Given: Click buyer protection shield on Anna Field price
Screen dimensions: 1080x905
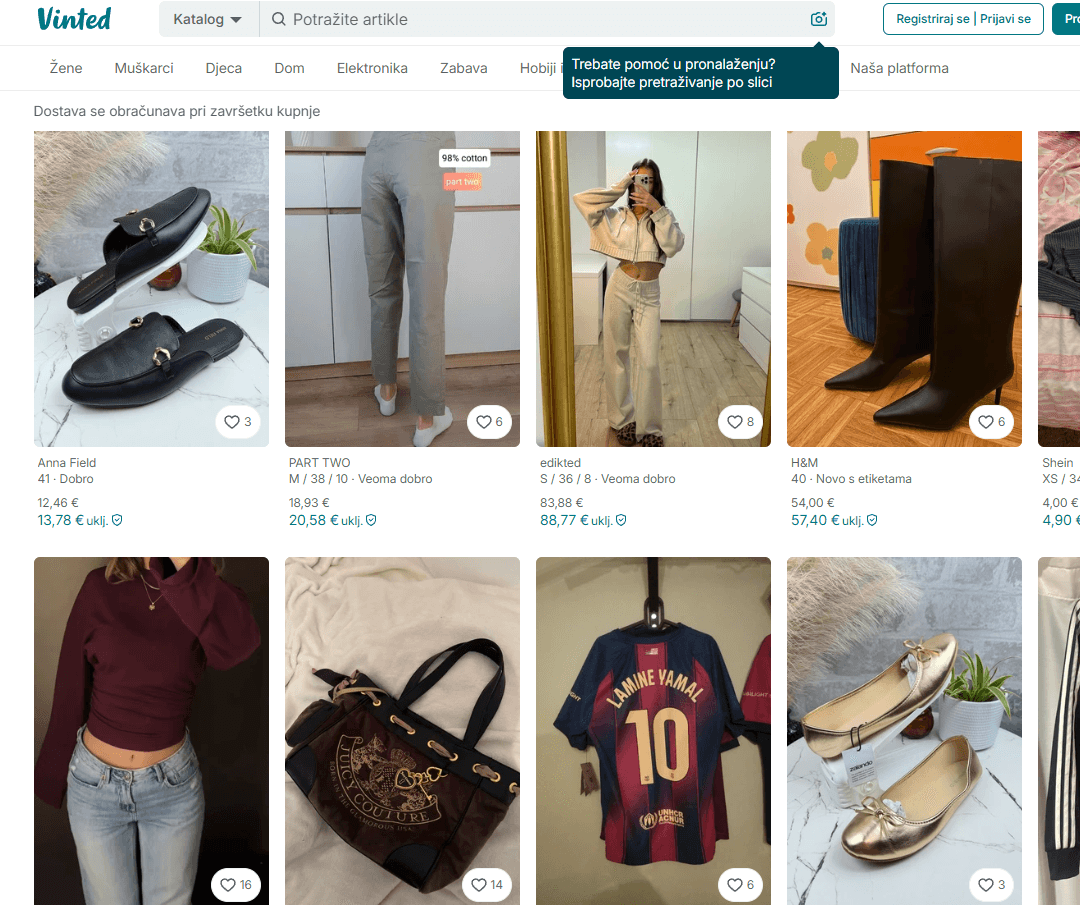Looking at the screenshot, I should coord(118,520).
